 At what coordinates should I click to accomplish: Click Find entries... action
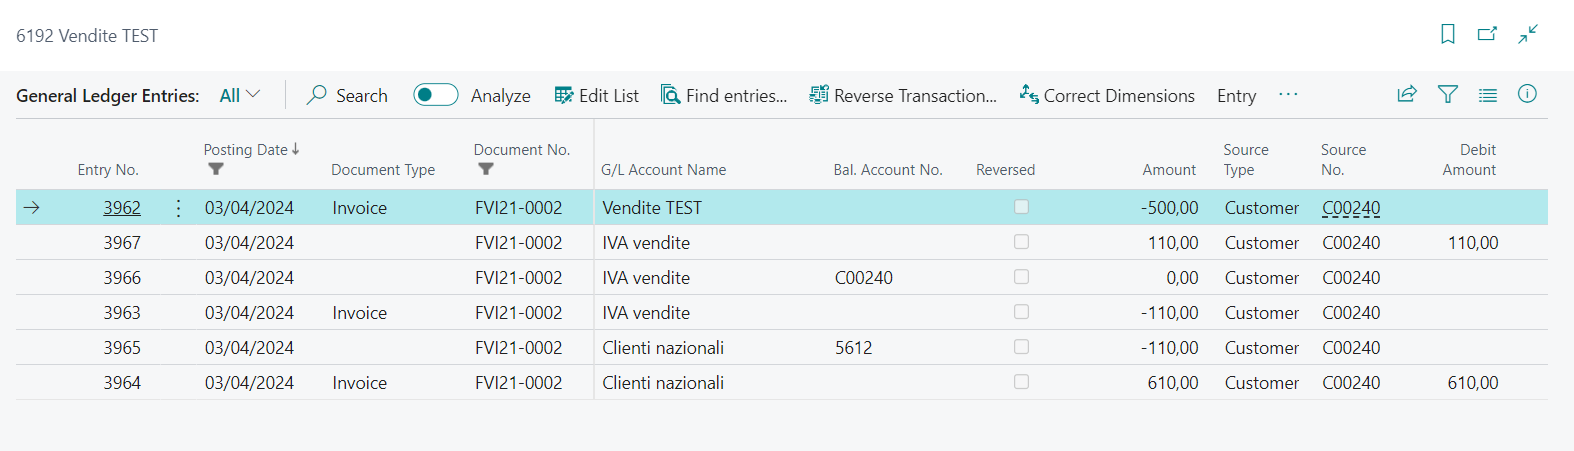[724, 95]
